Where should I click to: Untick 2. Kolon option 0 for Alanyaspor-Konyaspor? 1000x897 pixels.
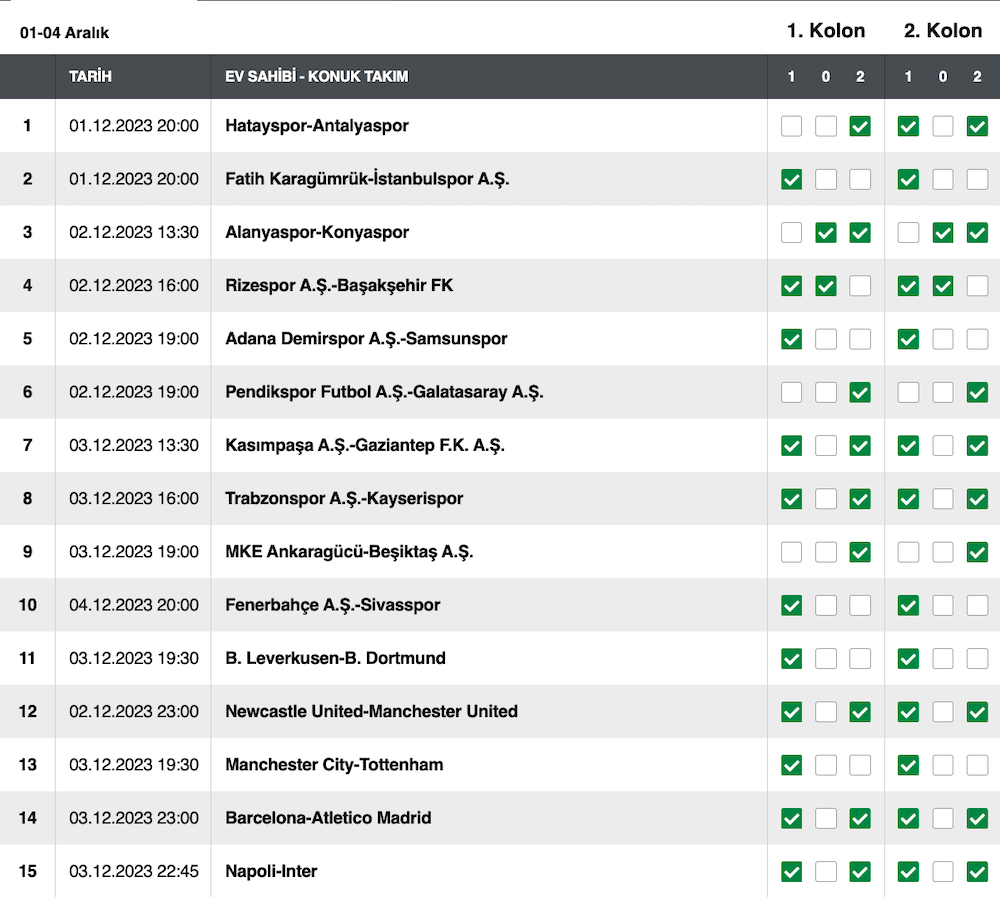[943, 233]
